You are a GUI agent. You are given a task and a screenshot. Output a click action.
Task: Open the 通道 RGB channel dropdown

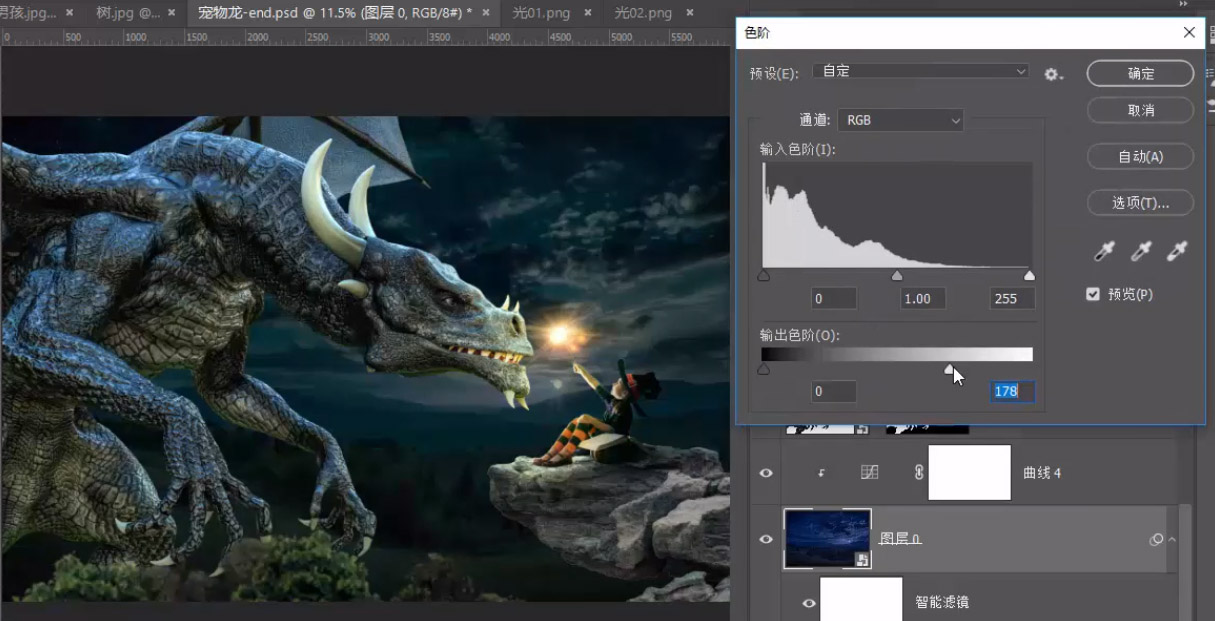tap(901, 120)
